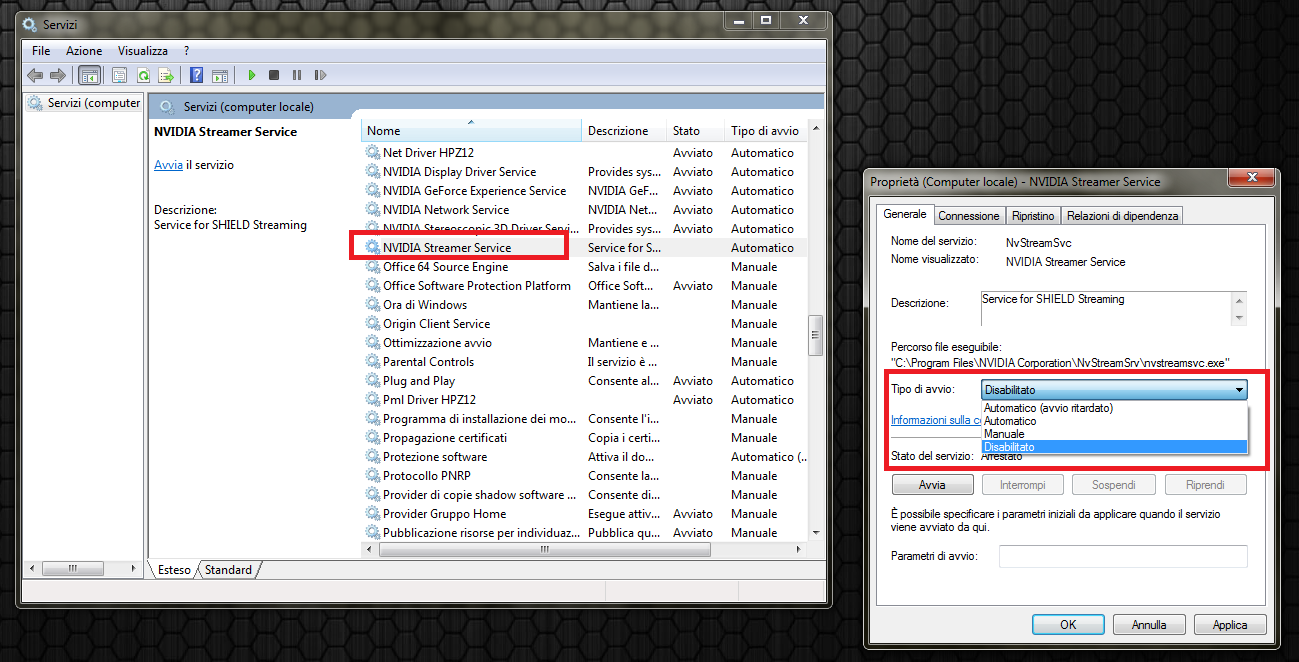Sort services by the Stato column header
The width and height of the screenshot is (1299, 662).
[695, 131]
